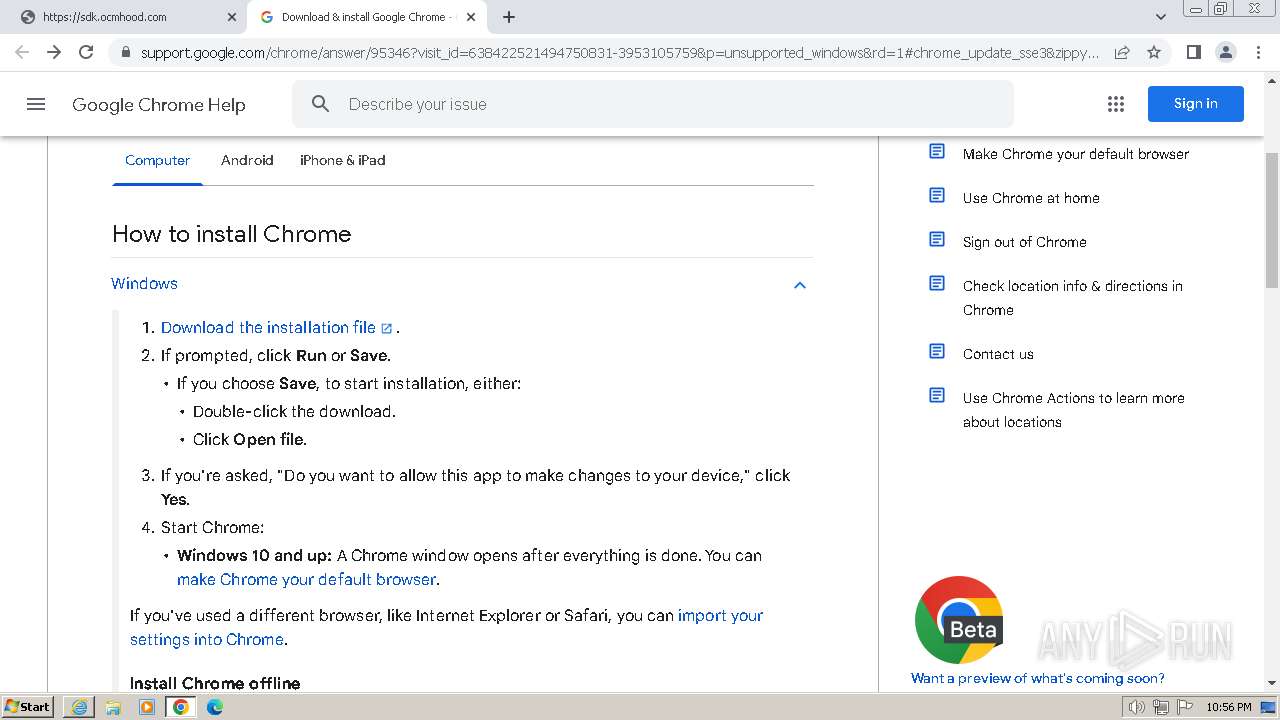Open the Chrome profile avatar
Image resolution: width=1280 pixels, height=720 pixels.
[x=1225, y=52]
